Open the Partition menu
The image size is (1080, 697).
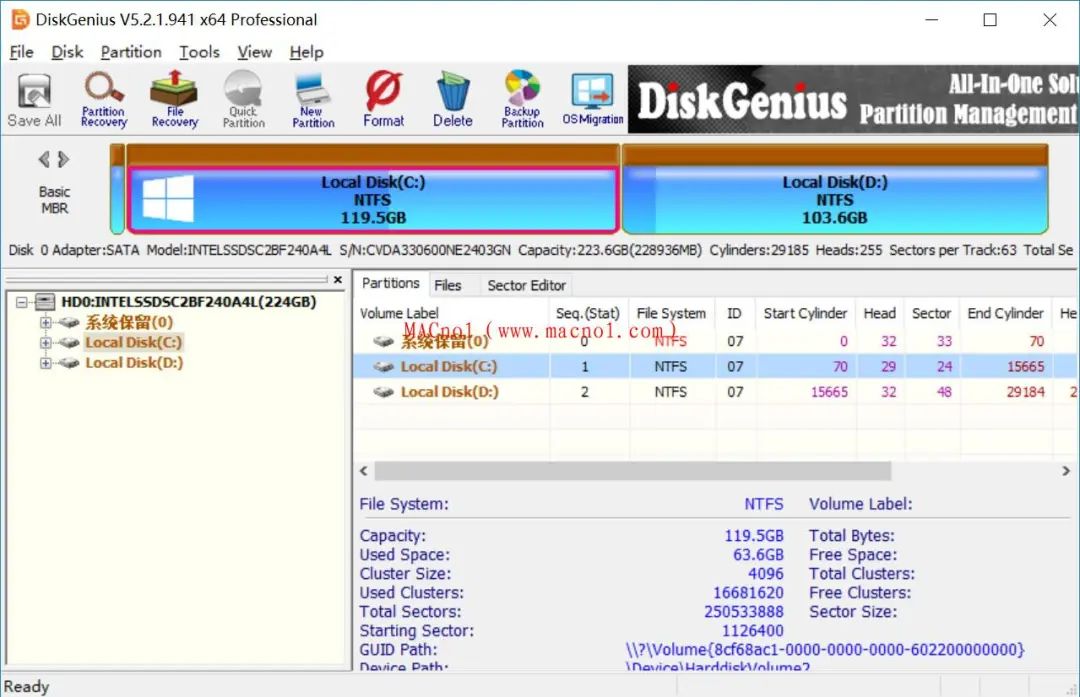131,52
